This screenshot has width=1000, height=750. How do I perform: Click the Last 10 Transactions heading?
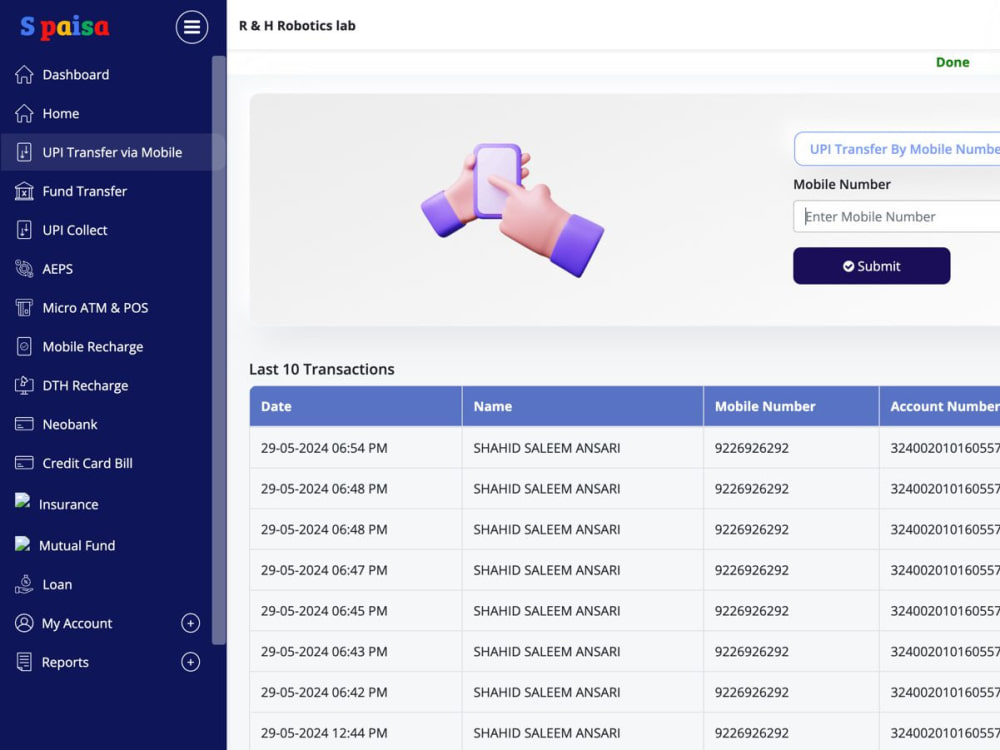(x=321, y=369)
